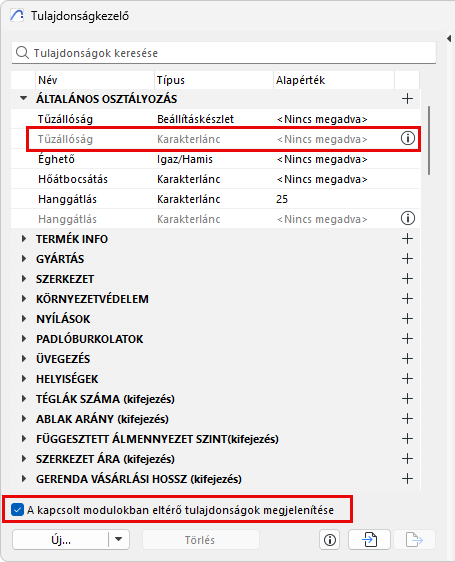Add property to GYÁRTÁS group
455x562 pixels.
click(407, 259)
